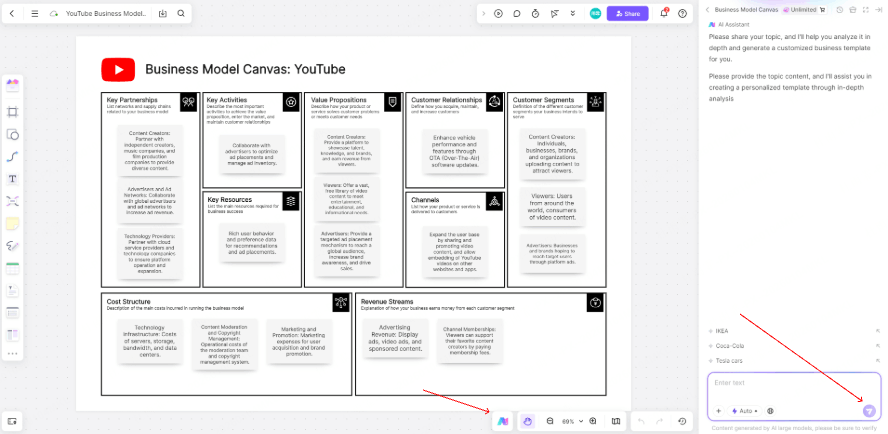The width and height of the screenshot is (888, 434).
Task: Select the Cost Structure heading
Action: pyautogui.click(x=129, y=301)
